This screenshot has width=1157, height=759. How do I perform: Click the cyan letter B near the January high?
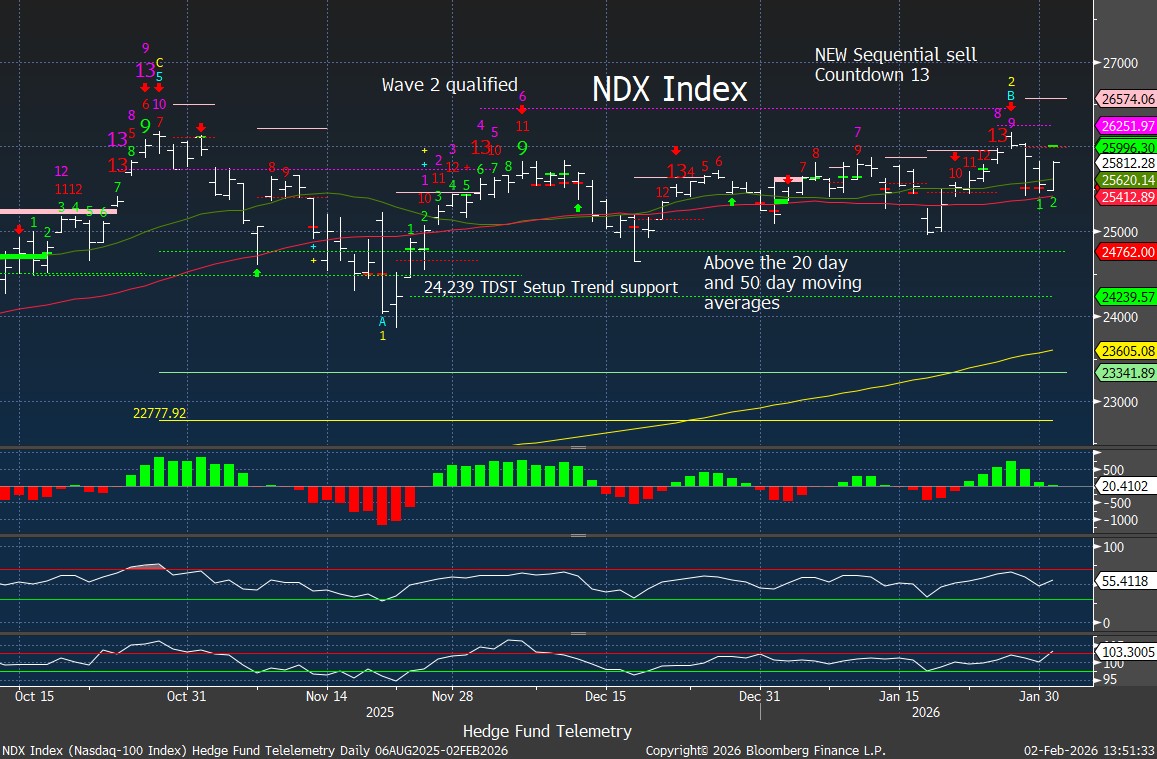tap(1011, 96)
